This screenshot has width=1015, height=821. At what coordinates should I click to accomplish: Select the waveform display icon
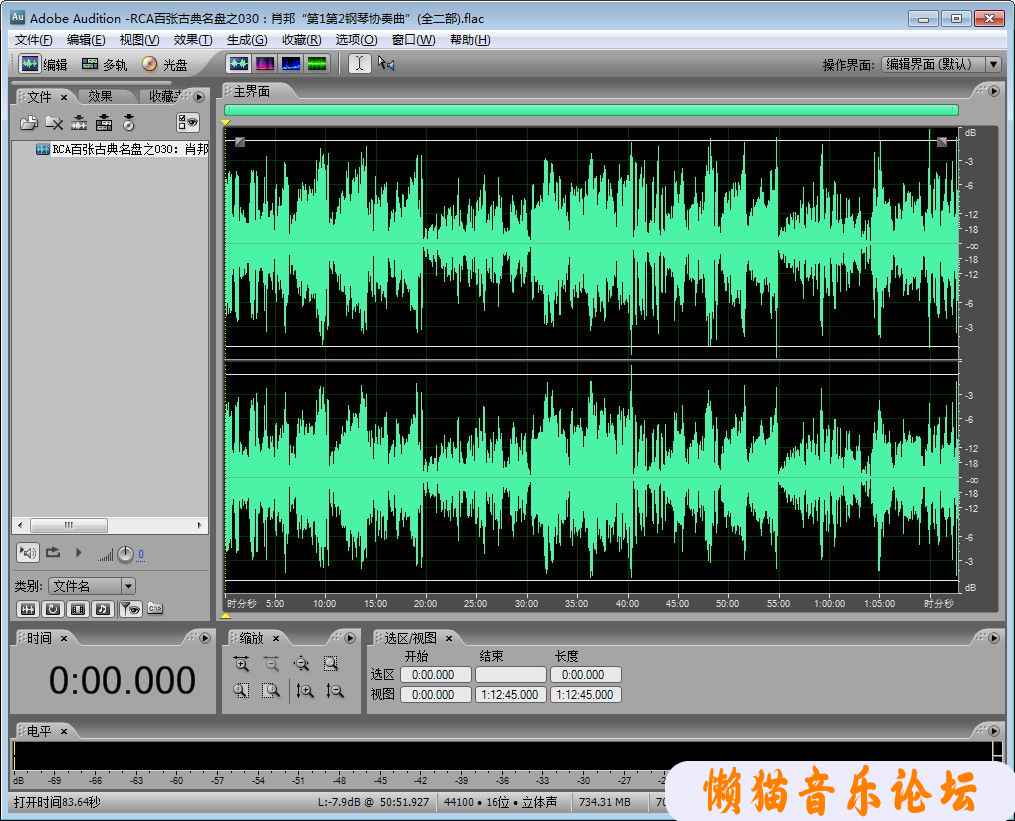click(x=239, y=63)
